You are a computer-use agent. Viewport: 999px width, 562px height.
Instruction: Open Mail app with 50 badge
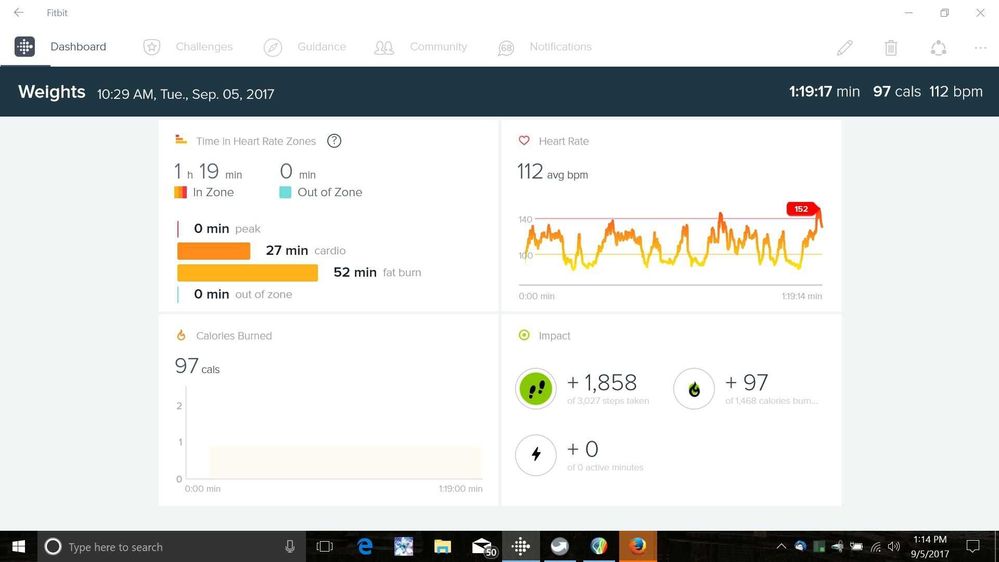482,547
